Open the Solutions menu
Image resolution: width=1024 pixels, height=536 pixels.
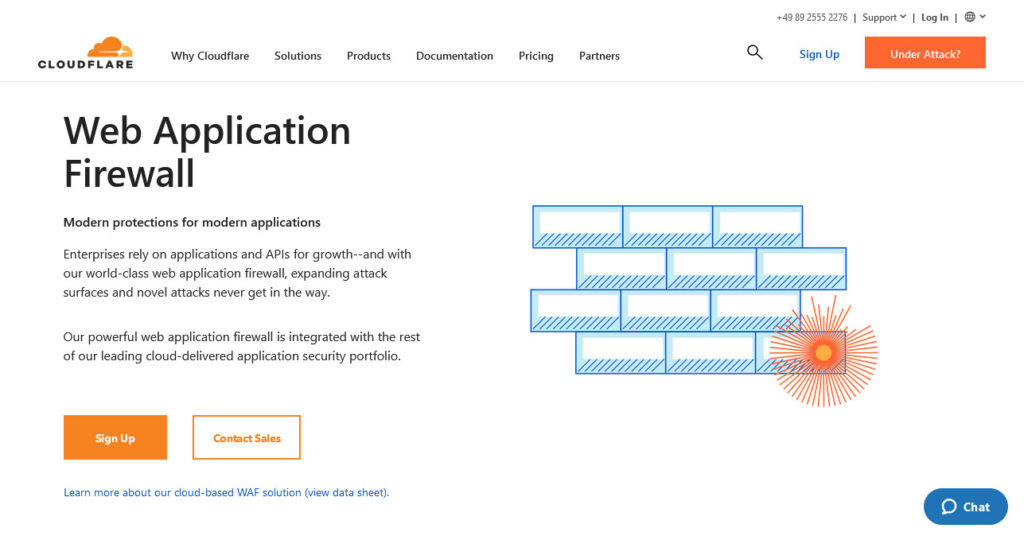[298, 55]
